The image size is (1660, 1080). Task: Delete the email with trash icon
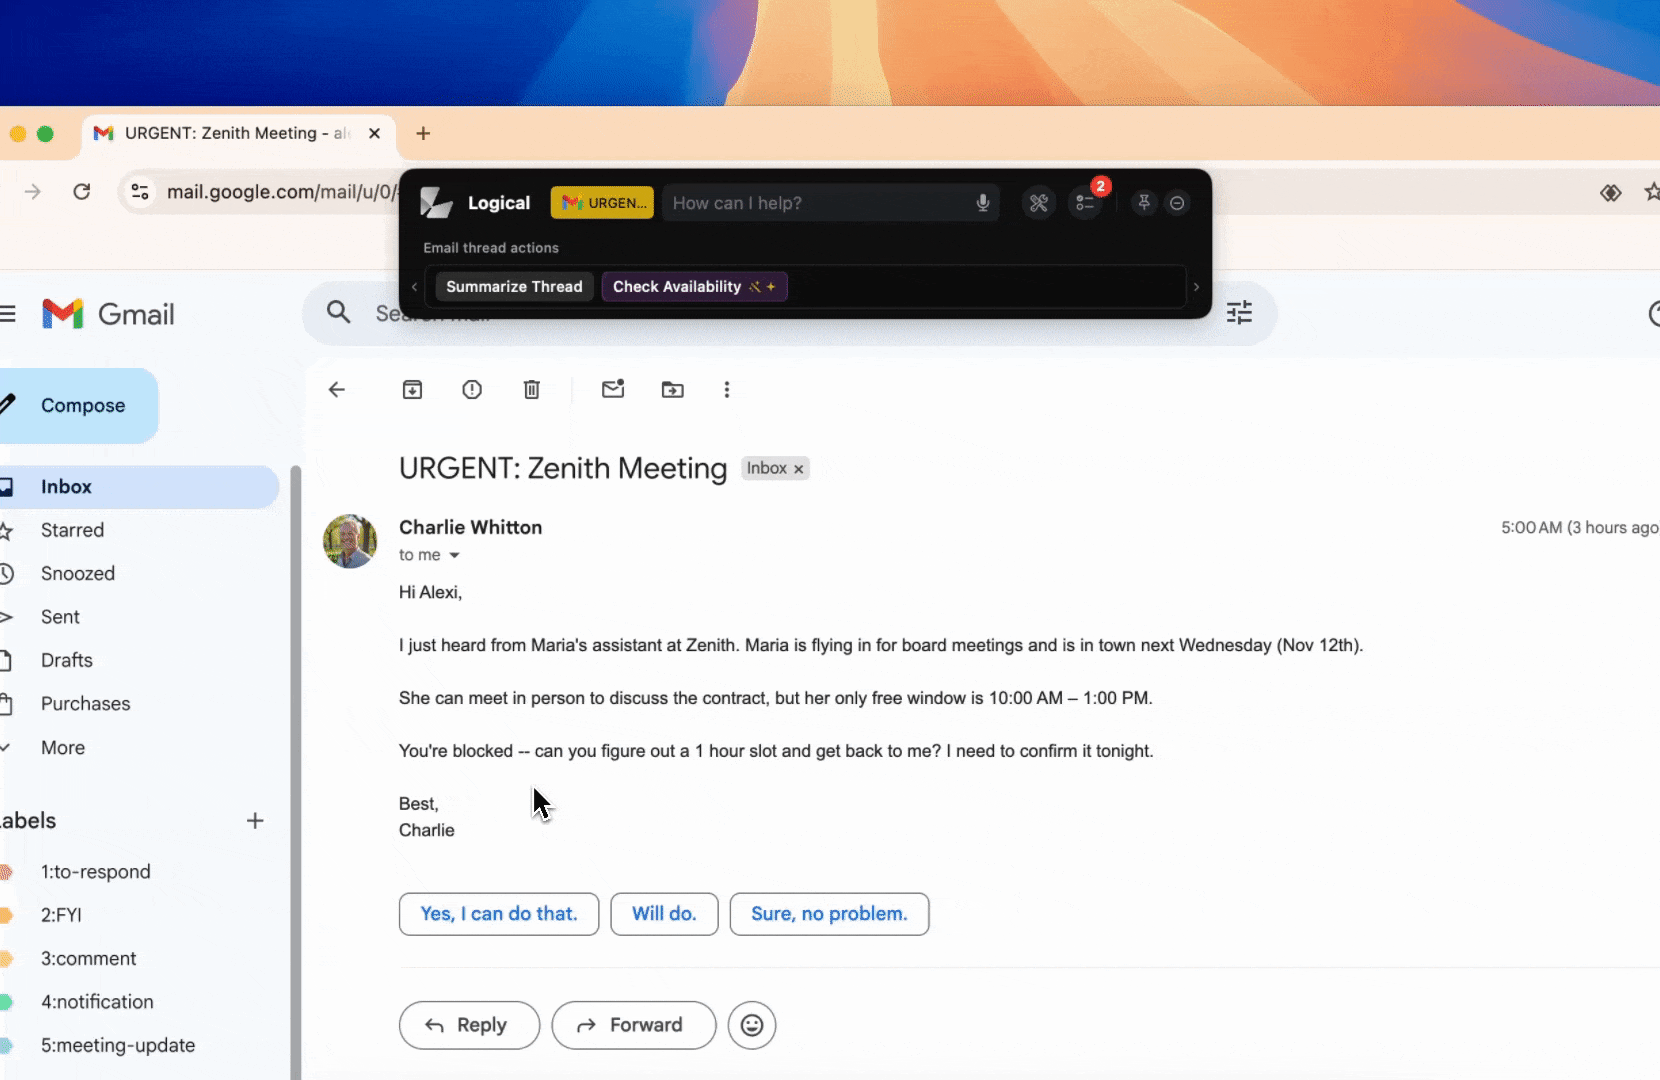point(532,390)
